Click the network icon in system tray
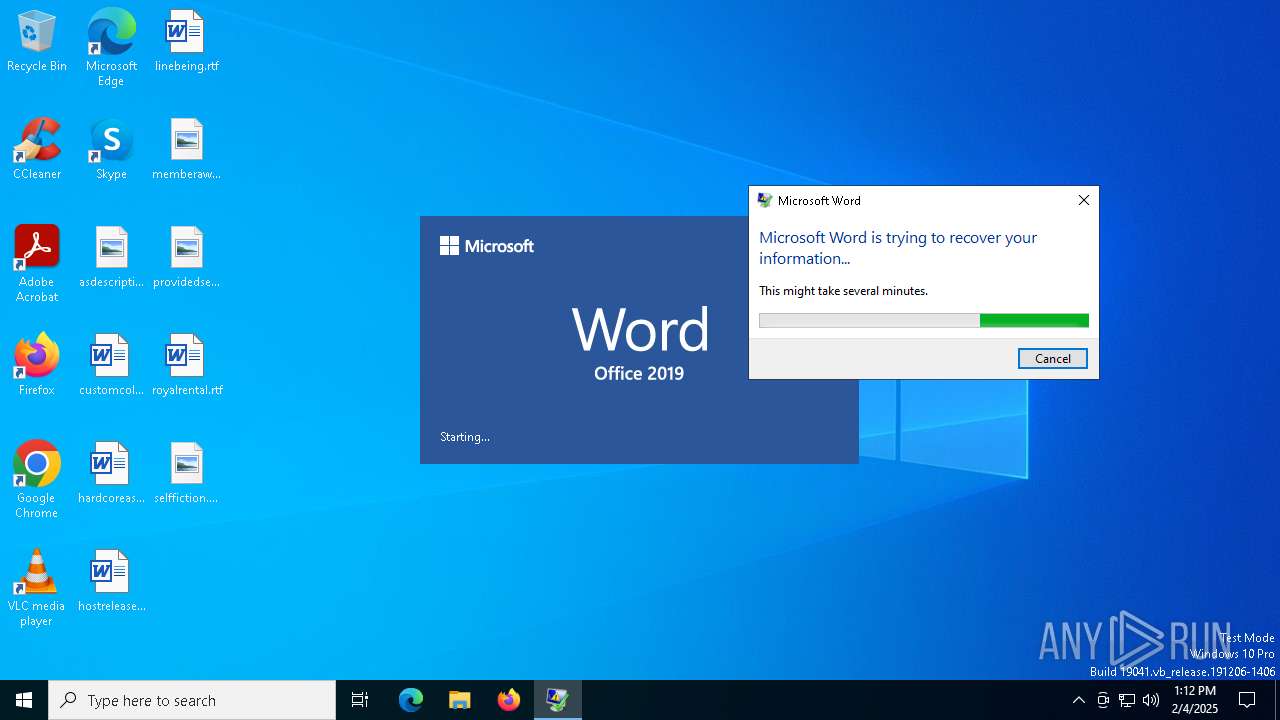Viewport: 1280px width, 720px height. point(1127,700)
